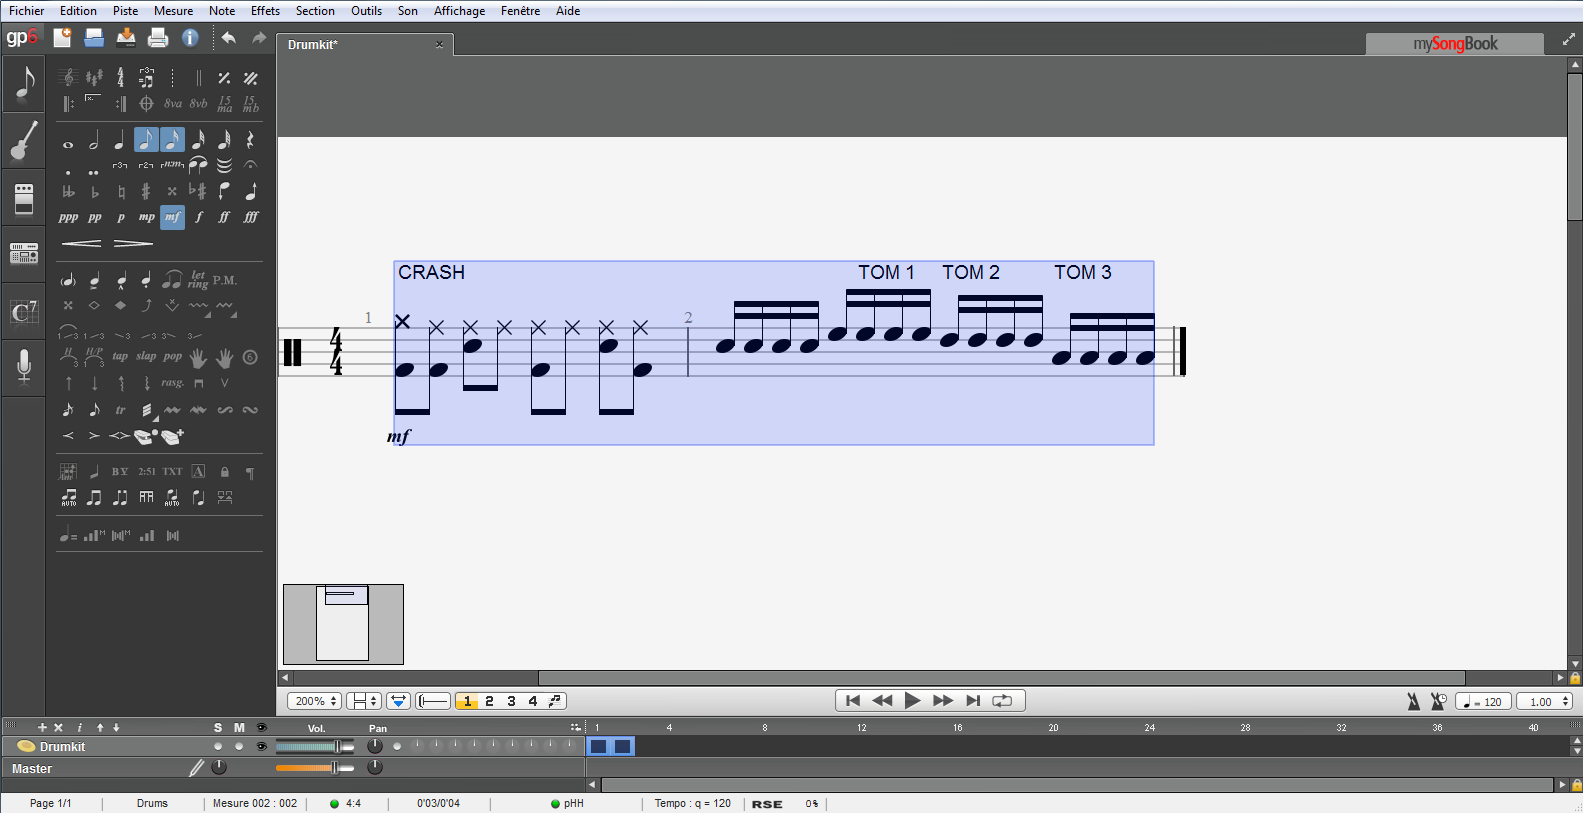Choose thirty-second note duration
Screen dimensions: 1583x813
[x=198, y=141]
